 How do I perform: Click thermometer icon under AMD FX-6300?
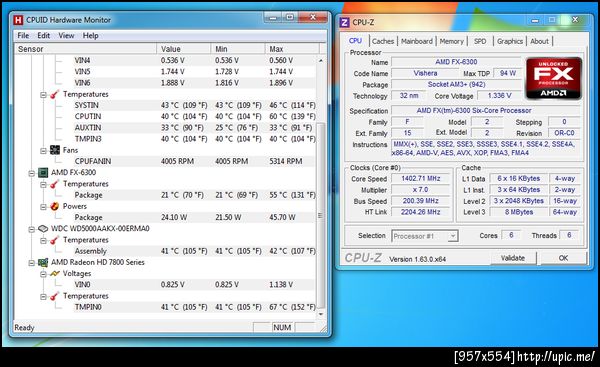click(x=55, y=184)
